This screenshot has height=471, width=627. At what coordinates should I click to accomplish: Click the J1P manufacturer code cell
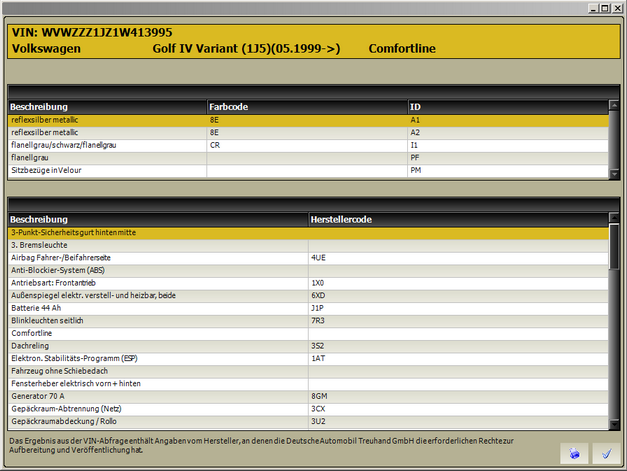point(458,308)
